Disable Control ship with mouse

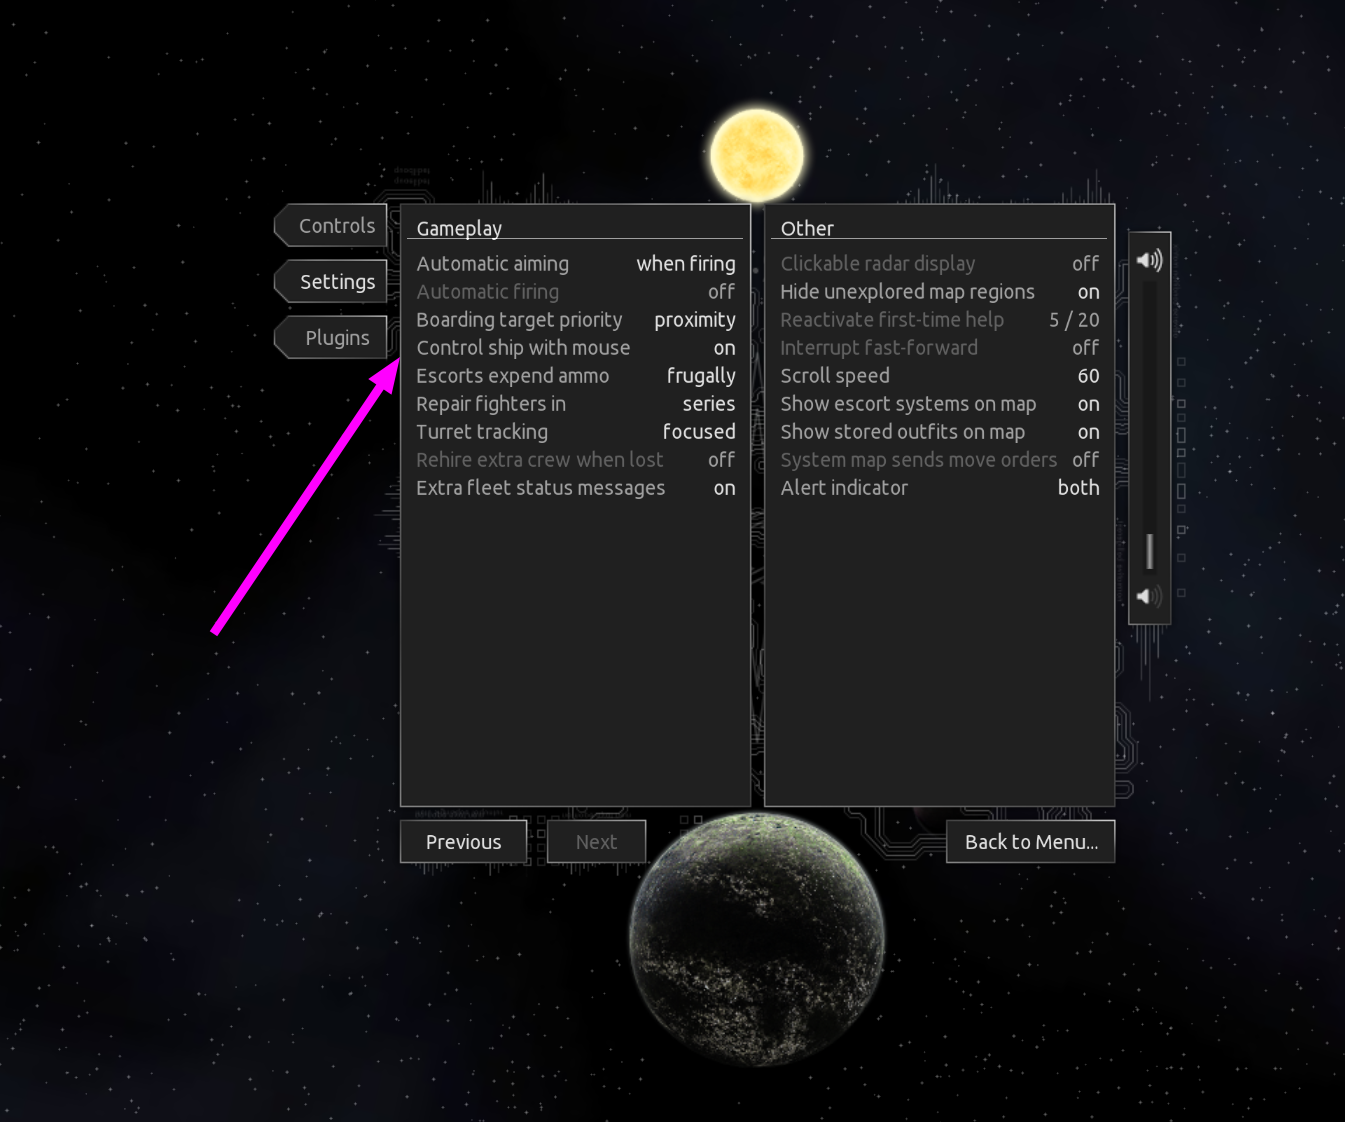tap(576, 347)
